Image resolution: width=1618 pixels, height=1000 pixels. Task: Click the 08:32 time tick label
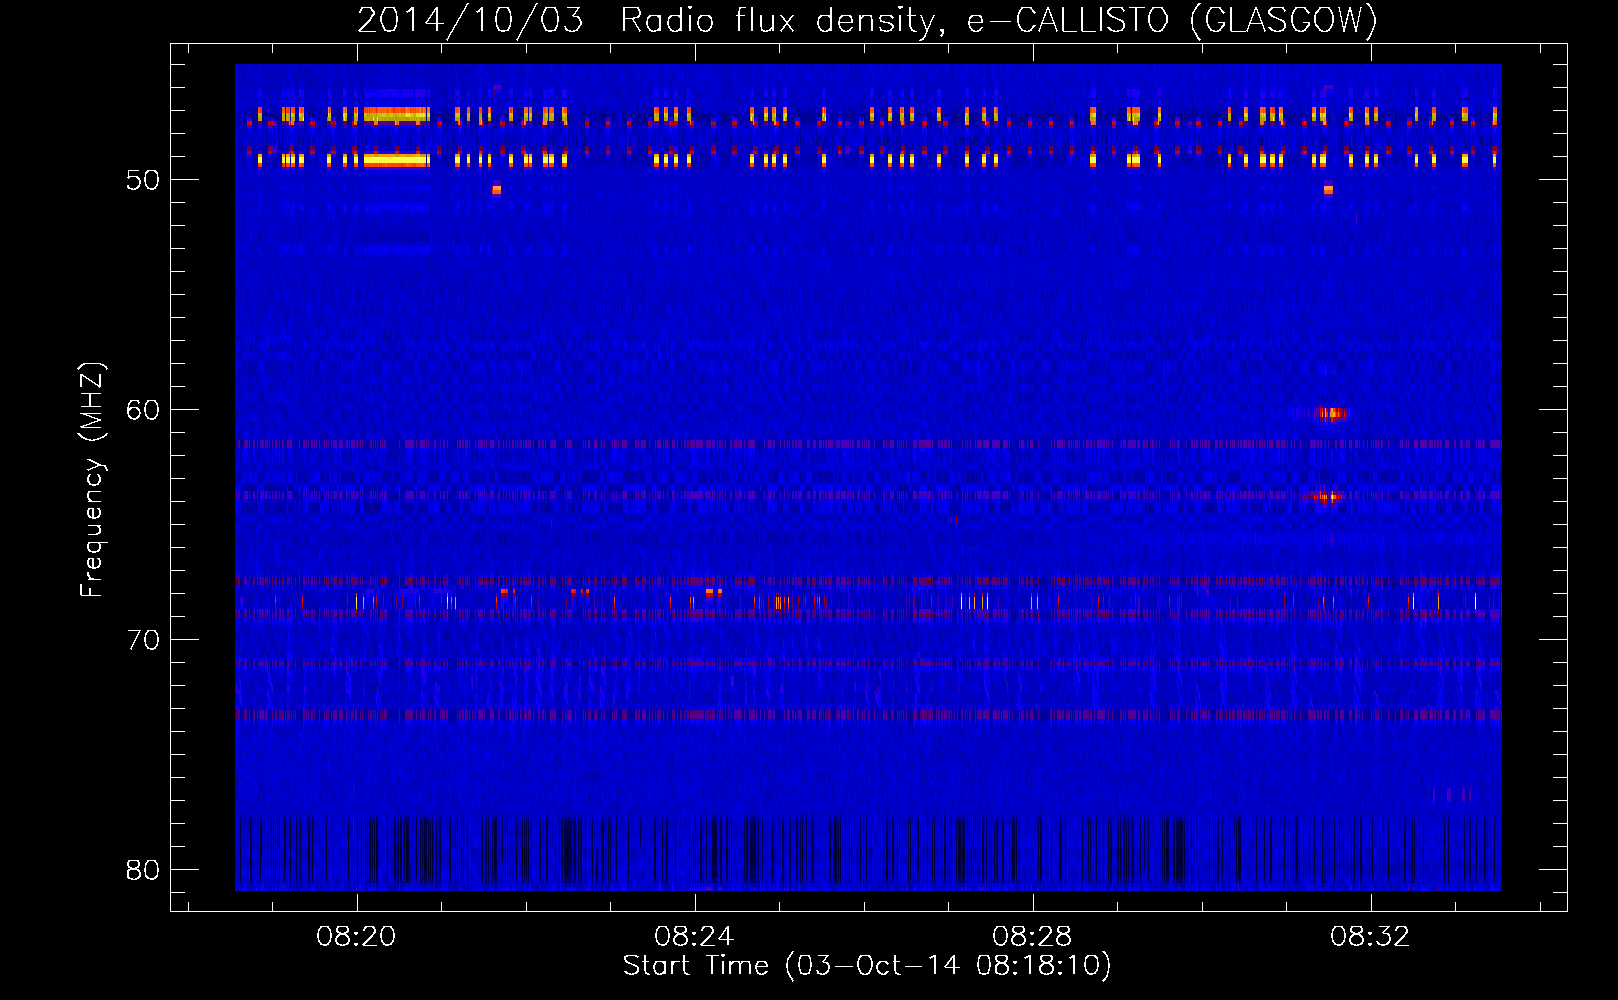1370,937
